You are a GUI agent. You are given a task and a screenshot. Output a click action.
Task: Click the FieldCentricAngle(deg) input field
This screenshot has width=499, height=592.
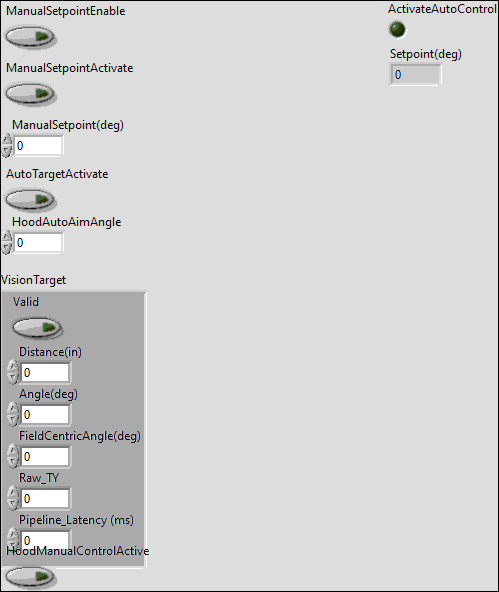(45, 456)
